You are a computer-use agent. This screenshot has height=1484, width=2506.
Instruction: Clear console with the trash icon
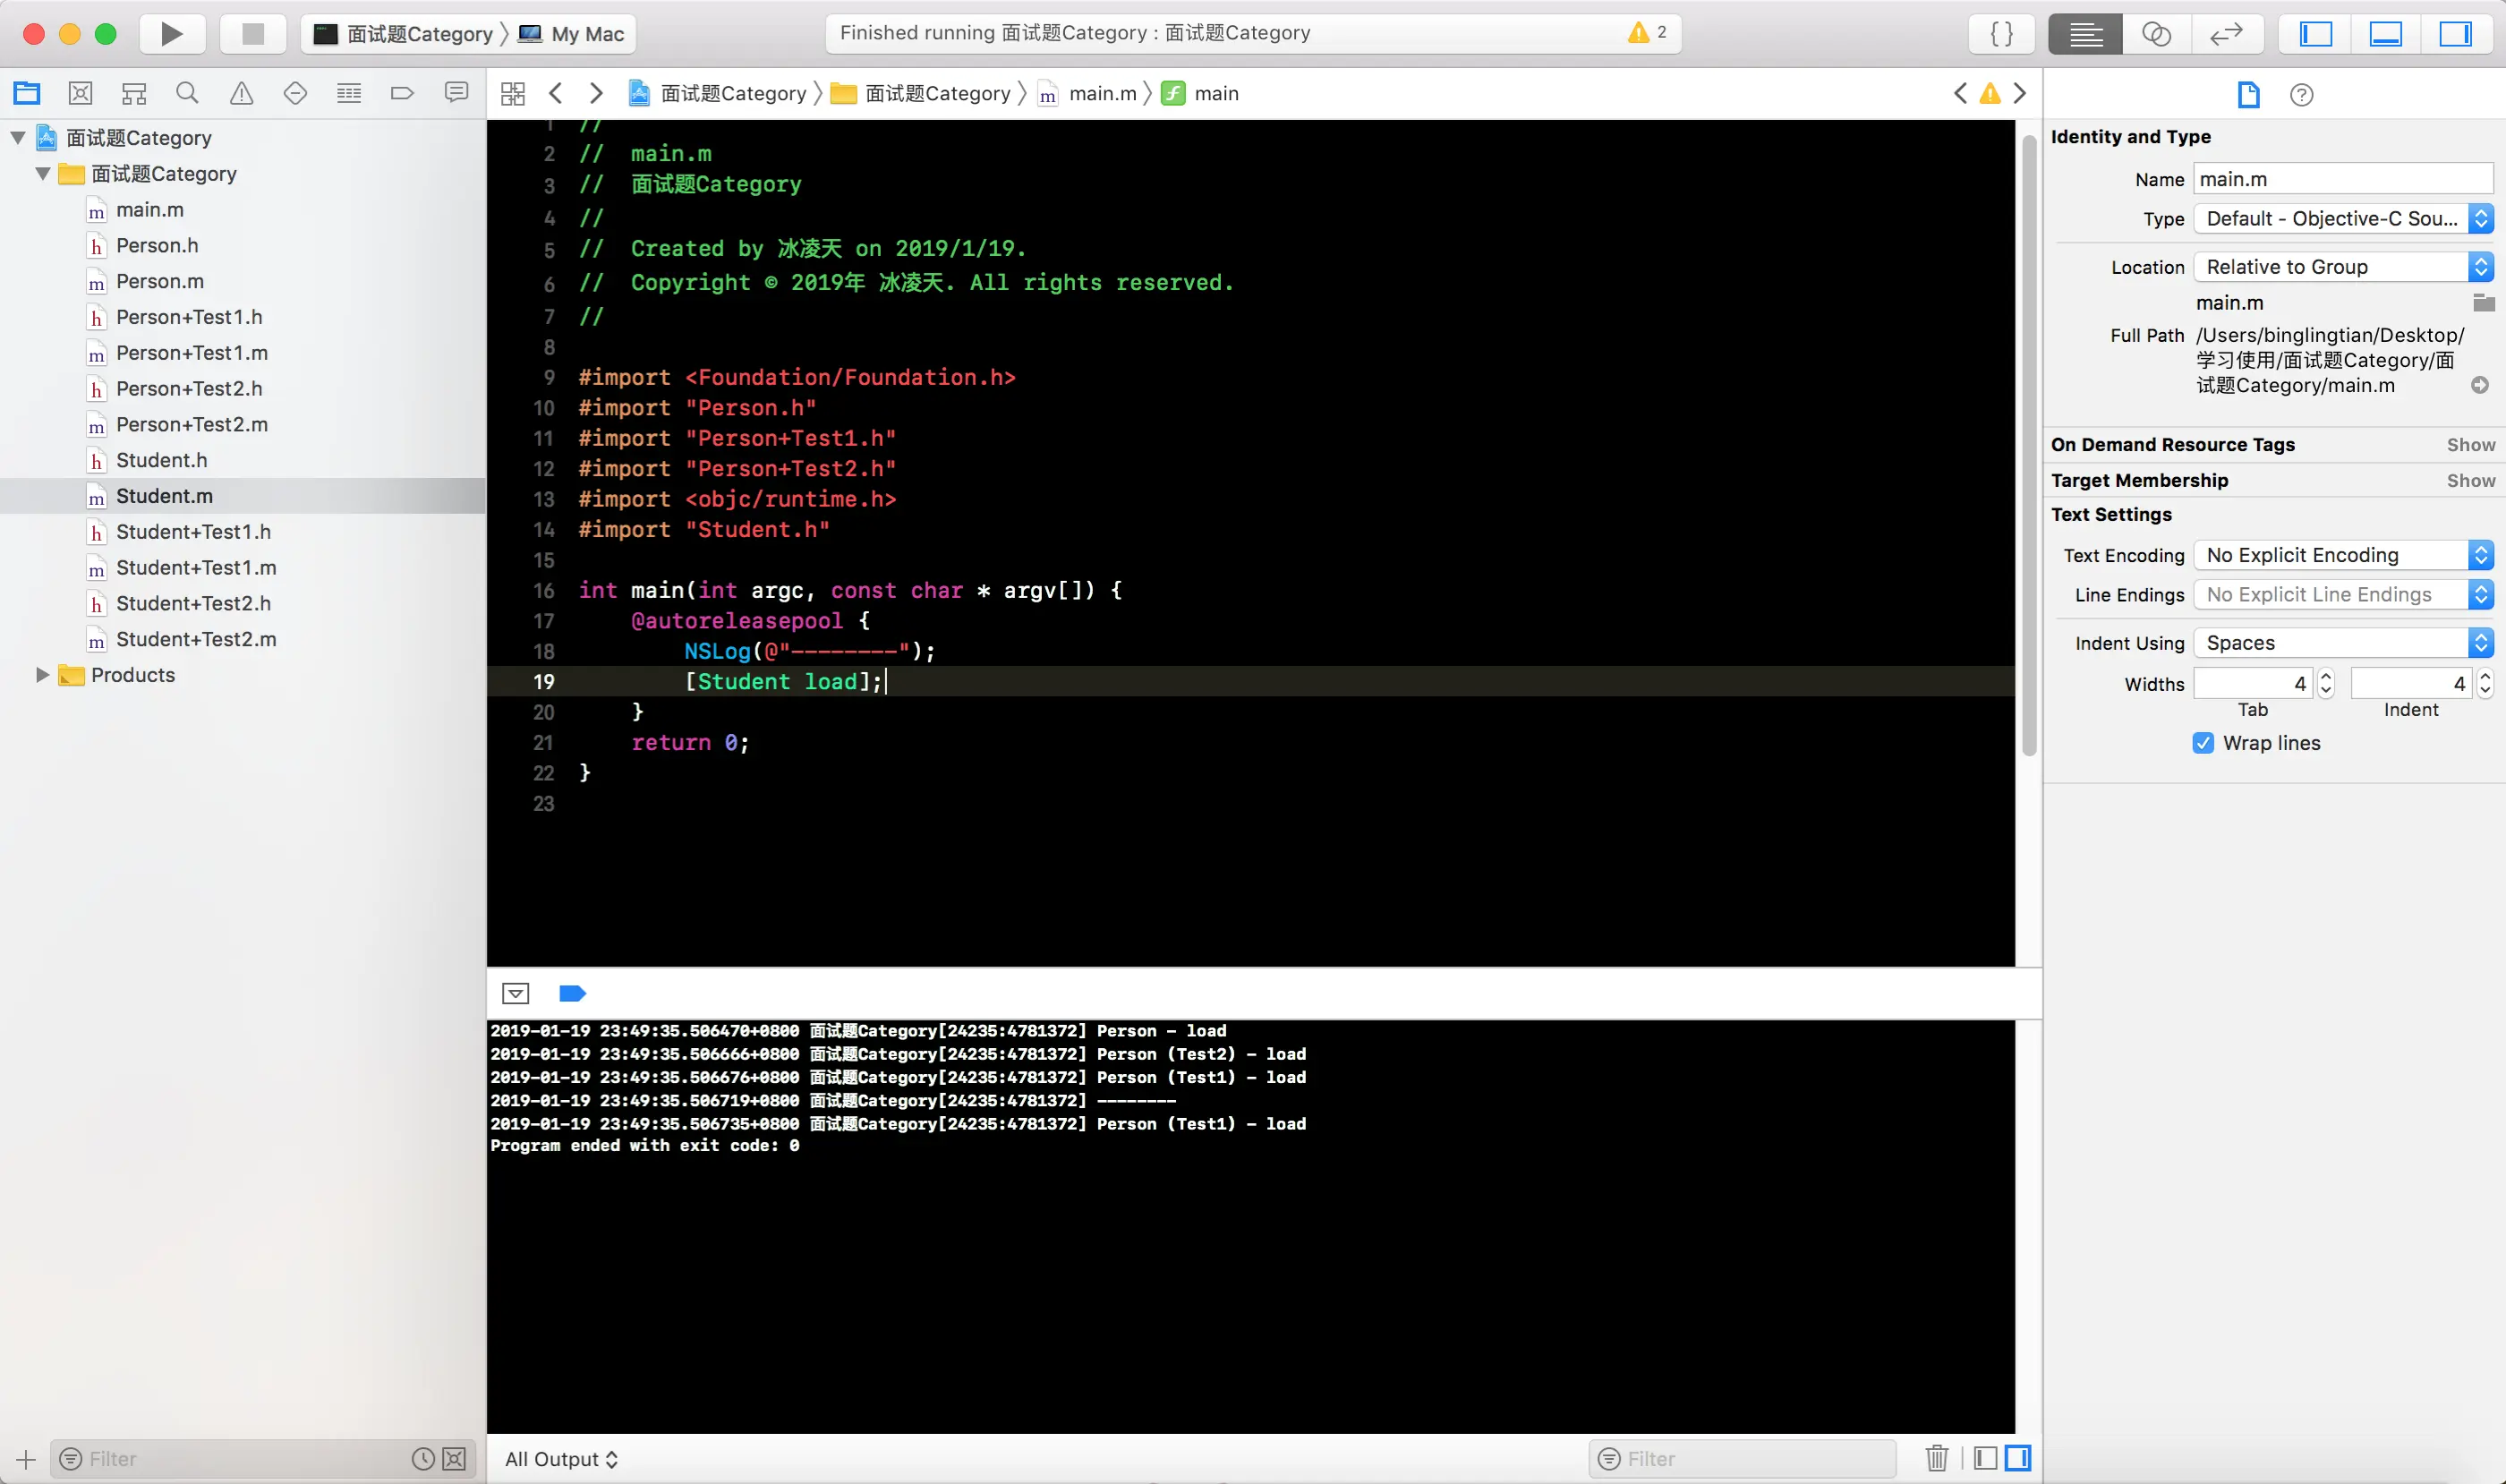coord(1936,1458)
